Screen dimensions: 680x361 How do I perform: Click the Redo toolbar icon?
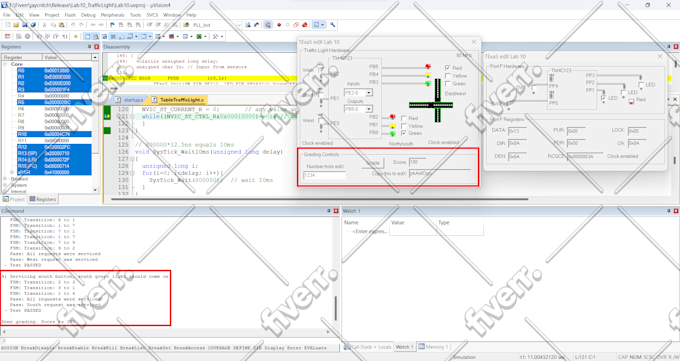click(81, 25)
